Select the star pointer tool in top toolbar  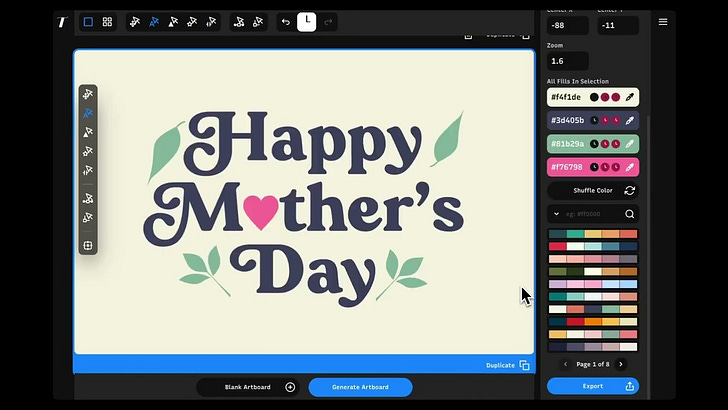click(x=192, y=22)
